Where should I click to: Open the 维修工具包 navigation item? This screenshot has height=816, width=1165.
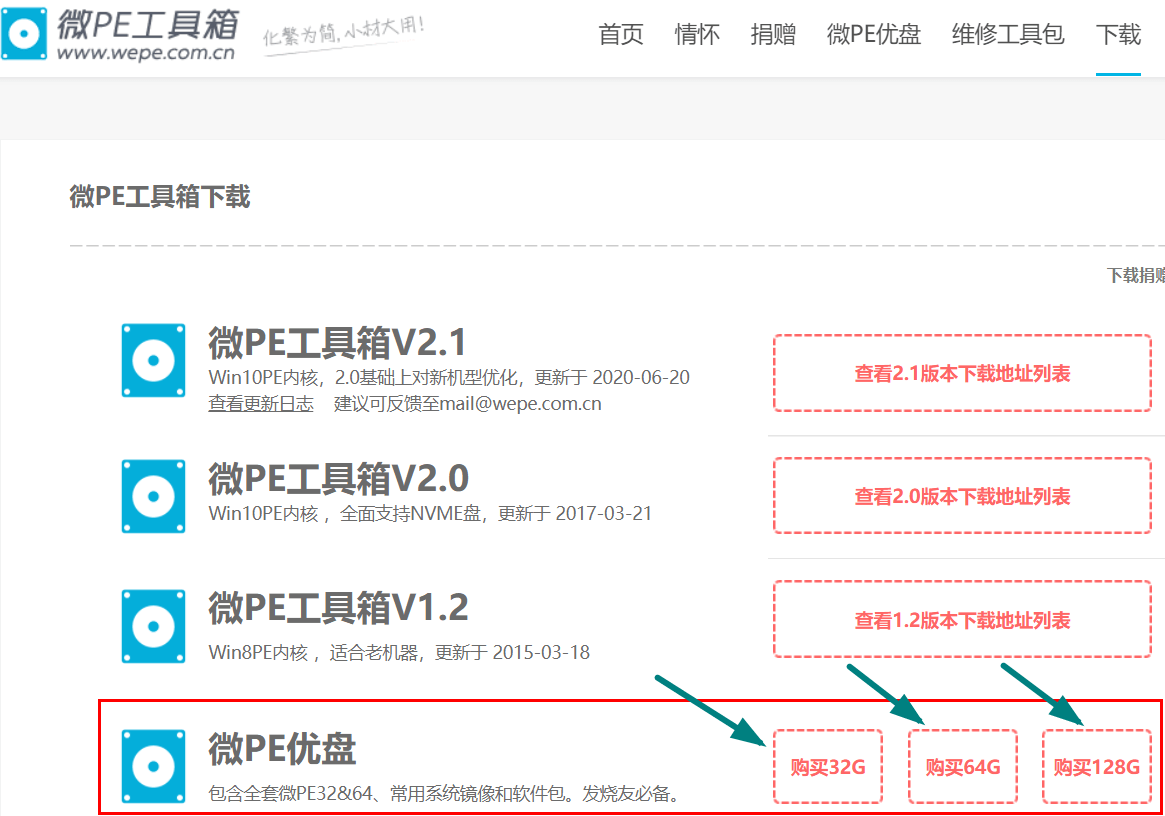pos(1008,34)
